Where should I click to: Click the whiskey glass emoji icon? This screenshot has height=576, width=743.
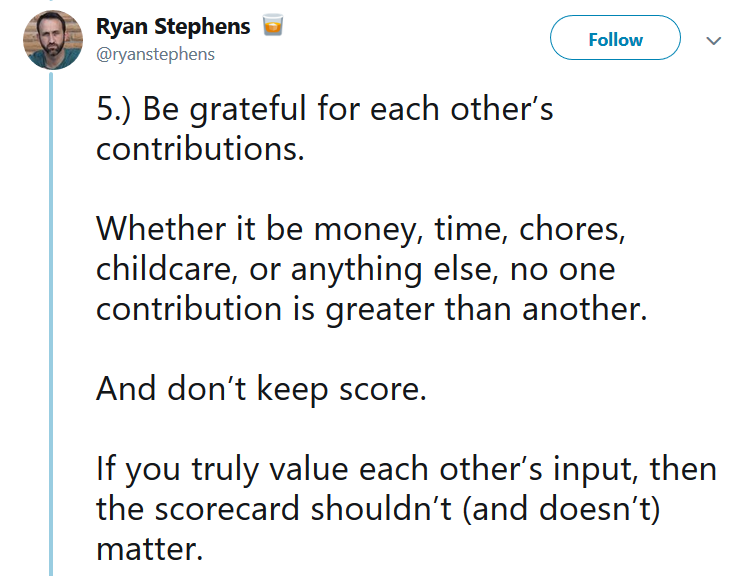273,25
